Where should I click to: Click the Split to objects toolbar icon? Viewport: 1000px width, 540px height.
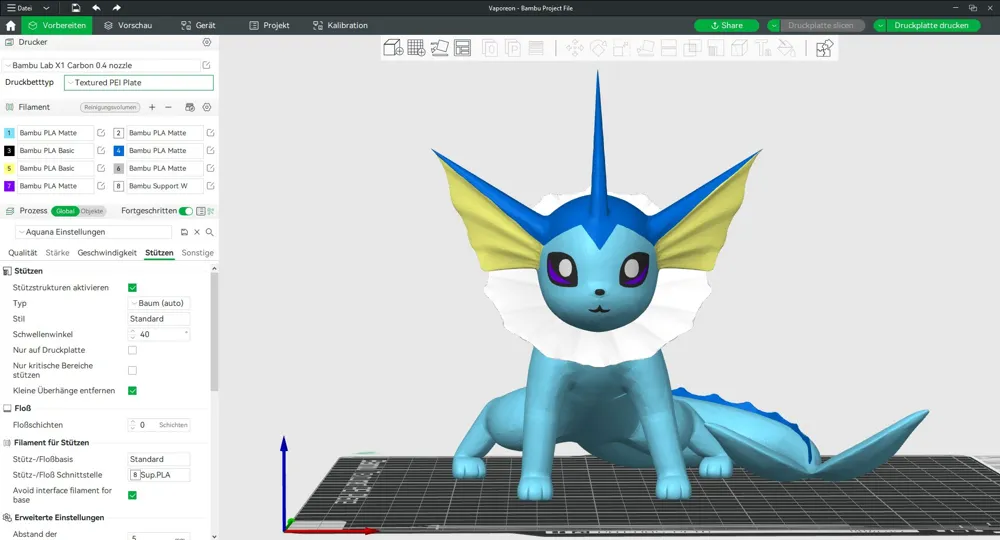[x=490, y=48]
